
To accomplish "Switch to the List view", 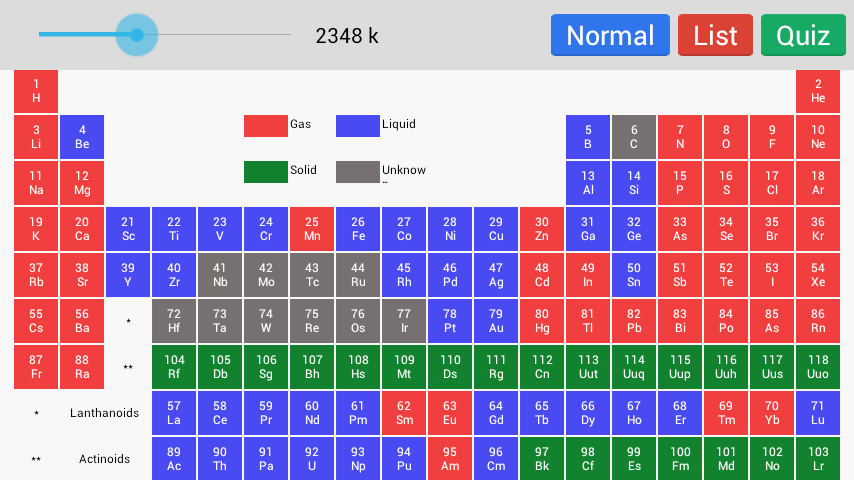I will click(x=715, y=35).
